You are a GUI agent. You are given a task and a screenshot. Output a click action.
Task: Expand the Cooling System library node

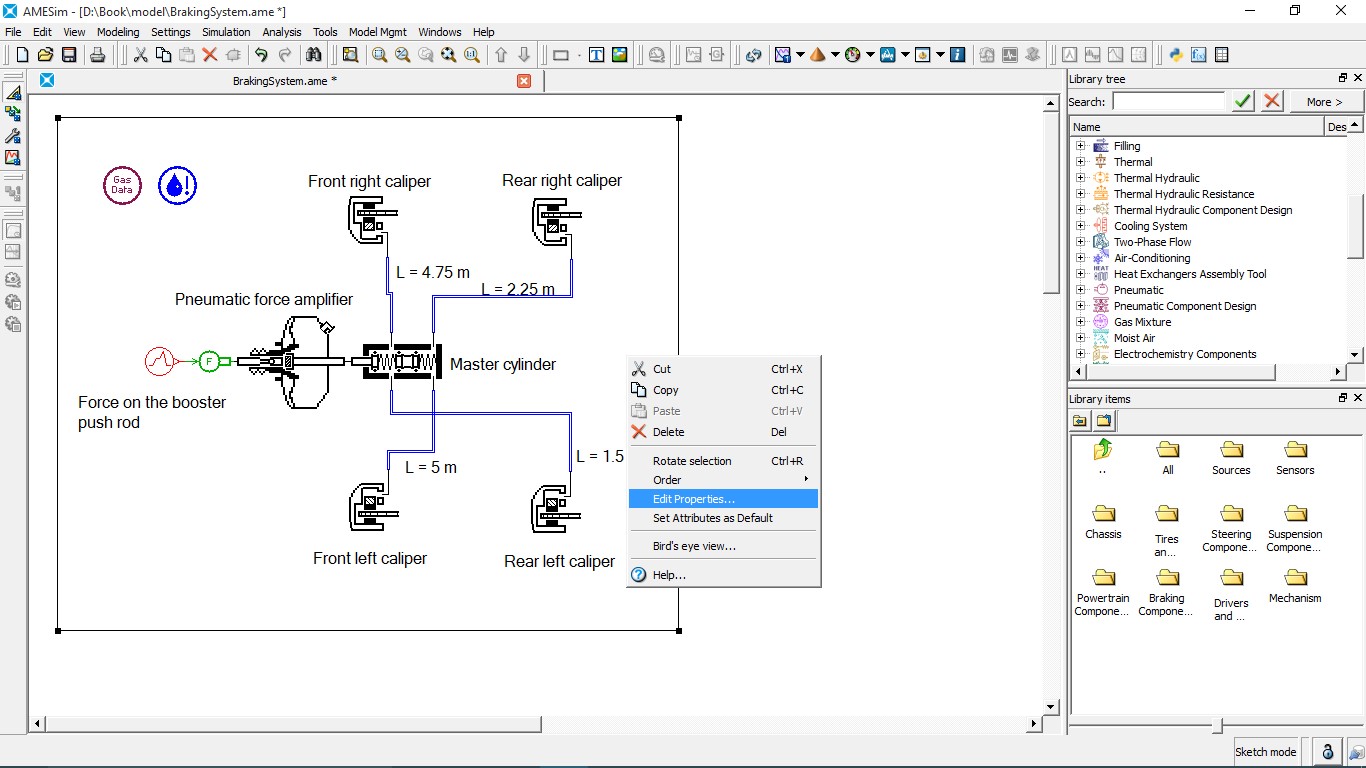click(1080, 226)
